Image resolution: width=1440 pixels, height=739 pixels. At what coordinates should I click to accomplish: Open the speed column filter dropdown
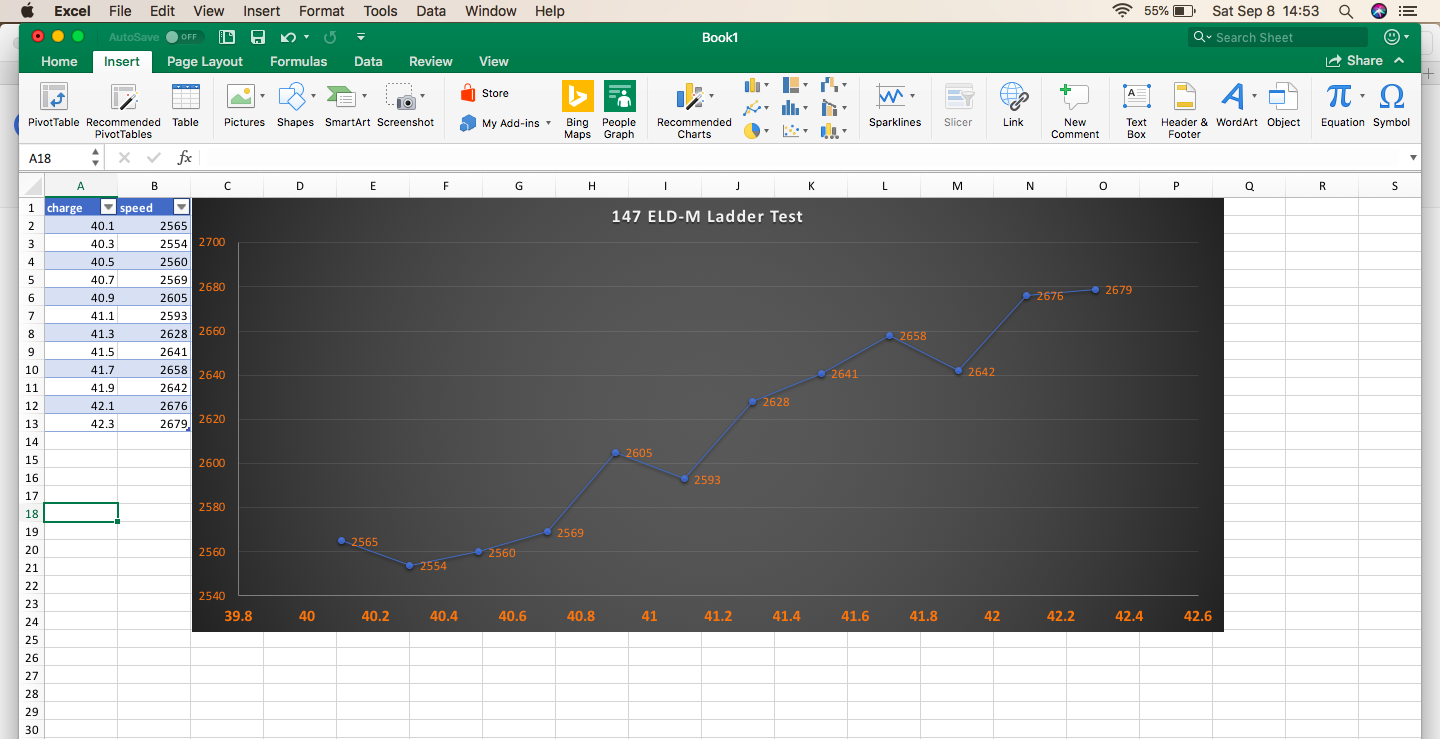point(181,208)
